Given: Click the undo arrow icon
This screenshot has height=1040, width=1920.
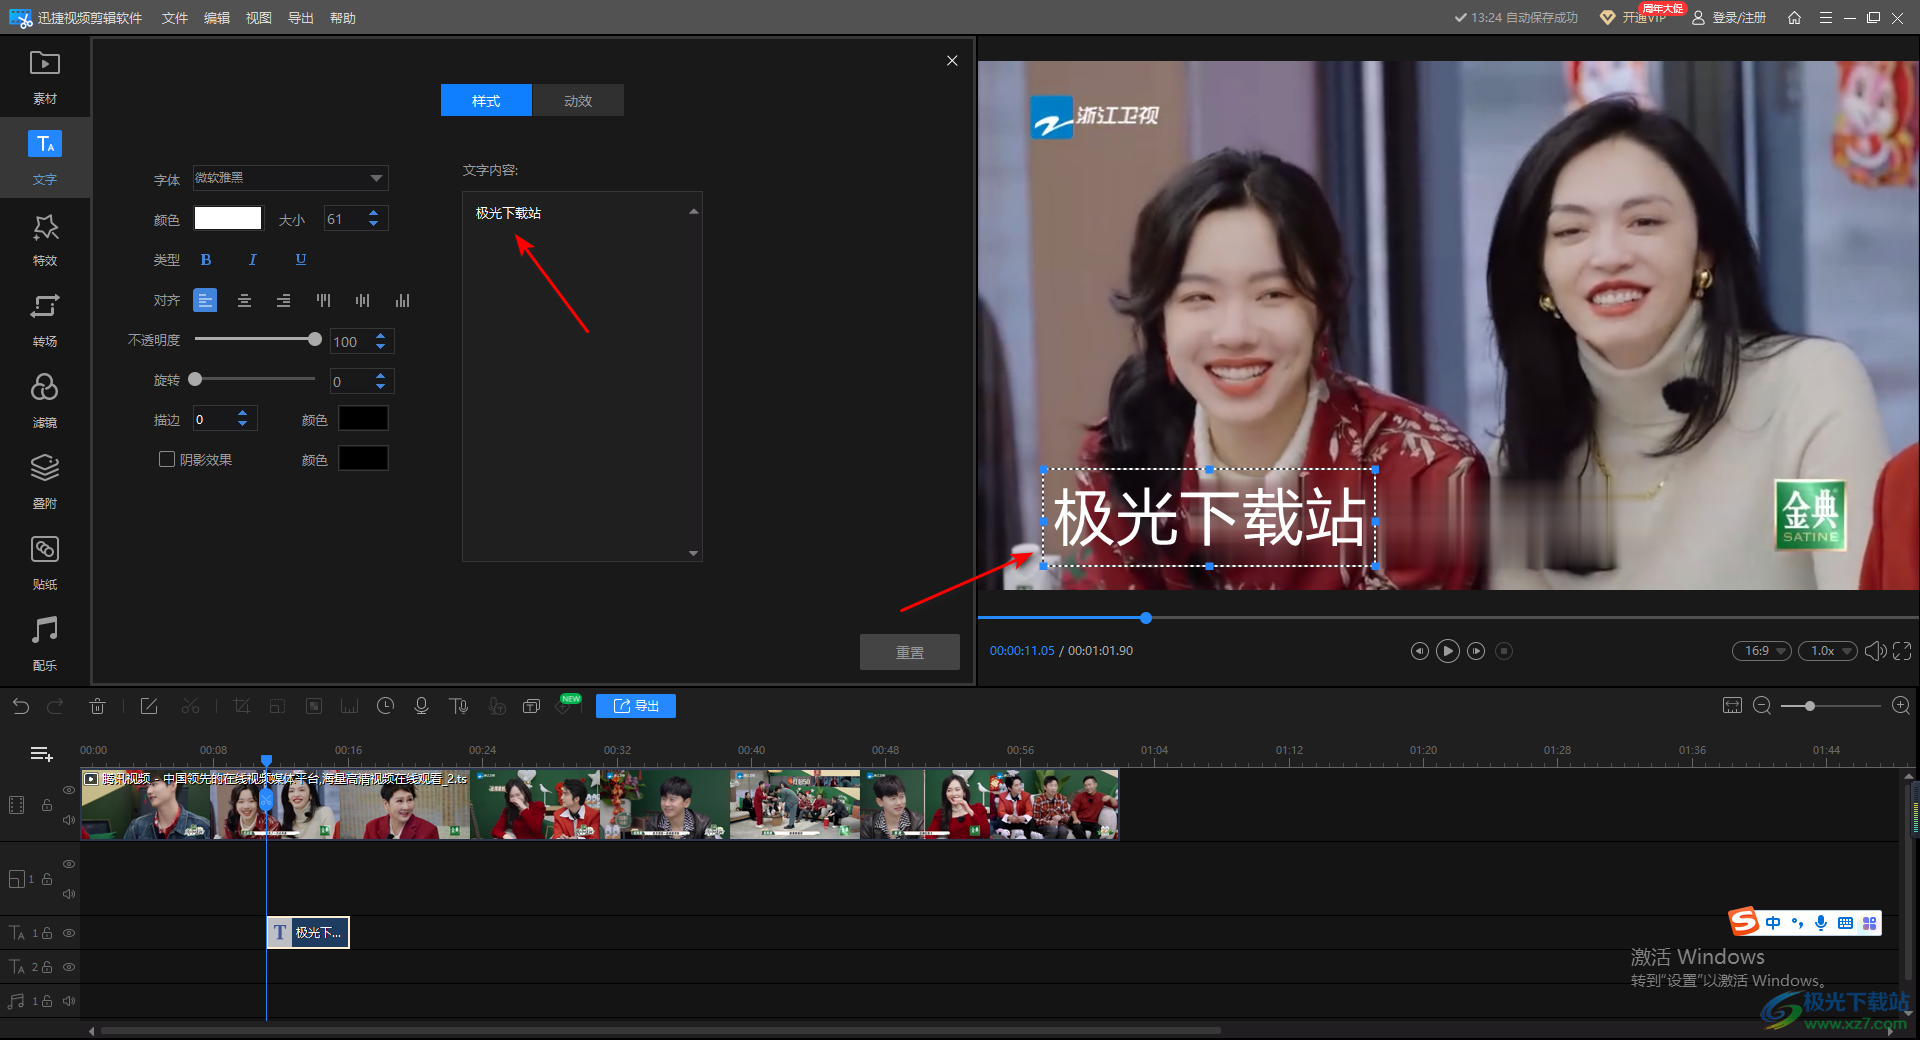Looking at the screenshot, I should click(x=21, y=706).
